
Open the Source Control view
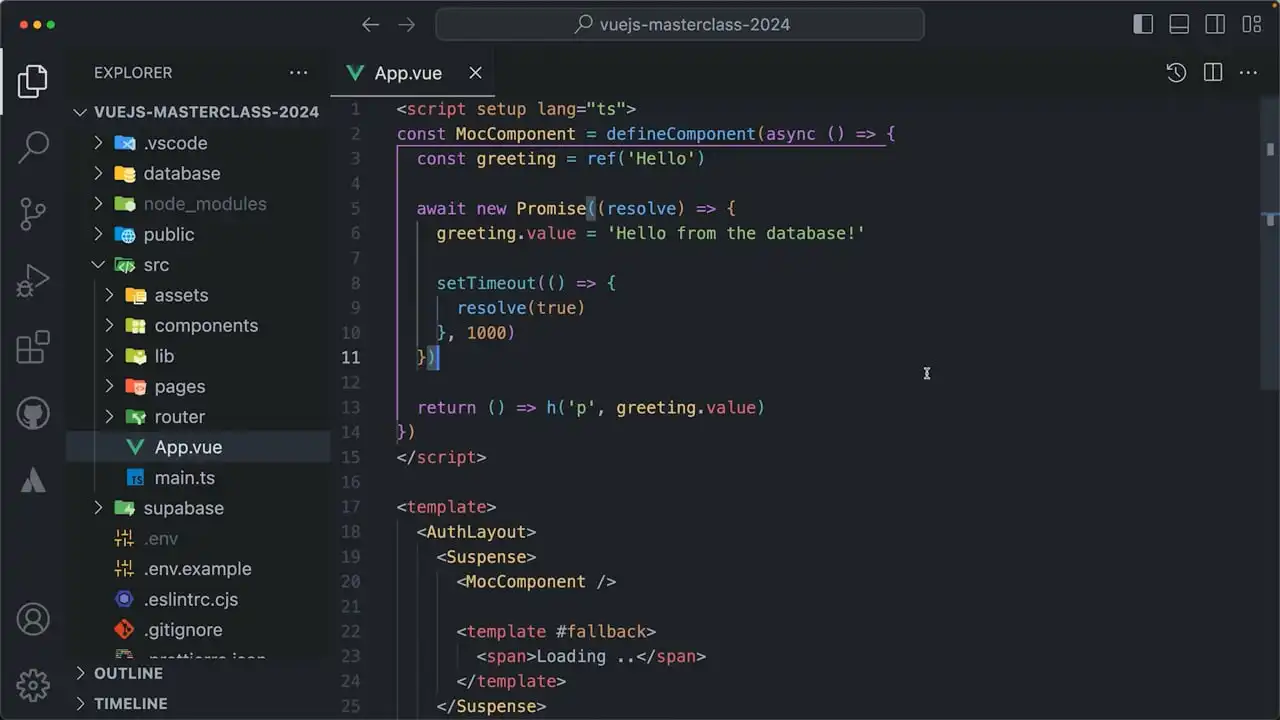coord(33,214)
